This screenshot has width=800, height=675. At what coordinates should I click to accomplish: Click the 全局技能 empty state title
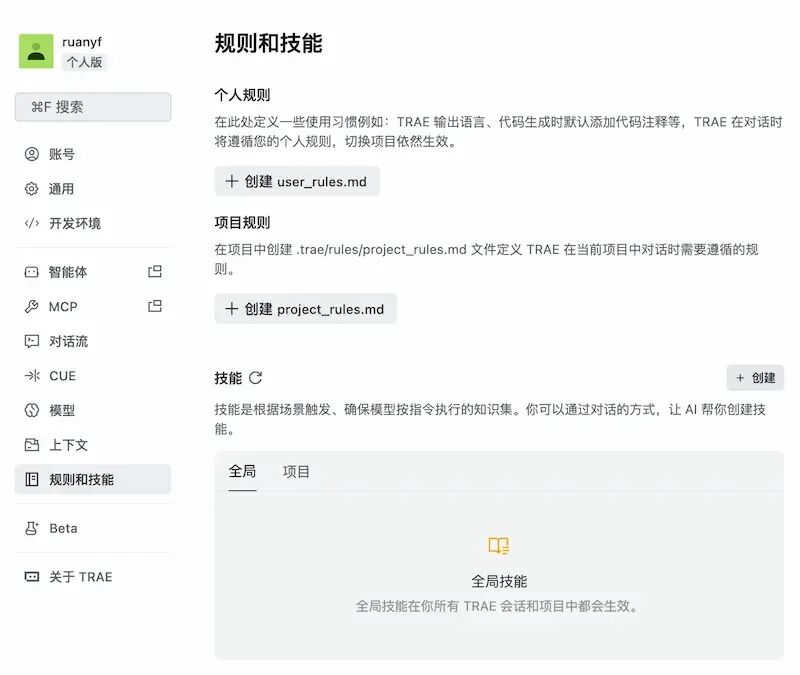[x=499, y=581]
